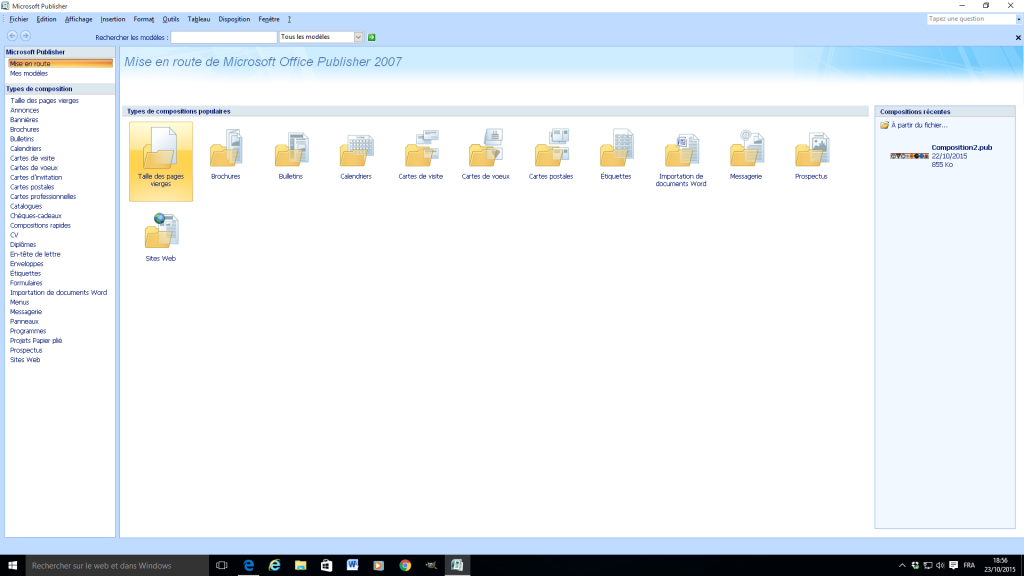Open Task View in the taskbar
1024x576 pixels.
point(221,566)
